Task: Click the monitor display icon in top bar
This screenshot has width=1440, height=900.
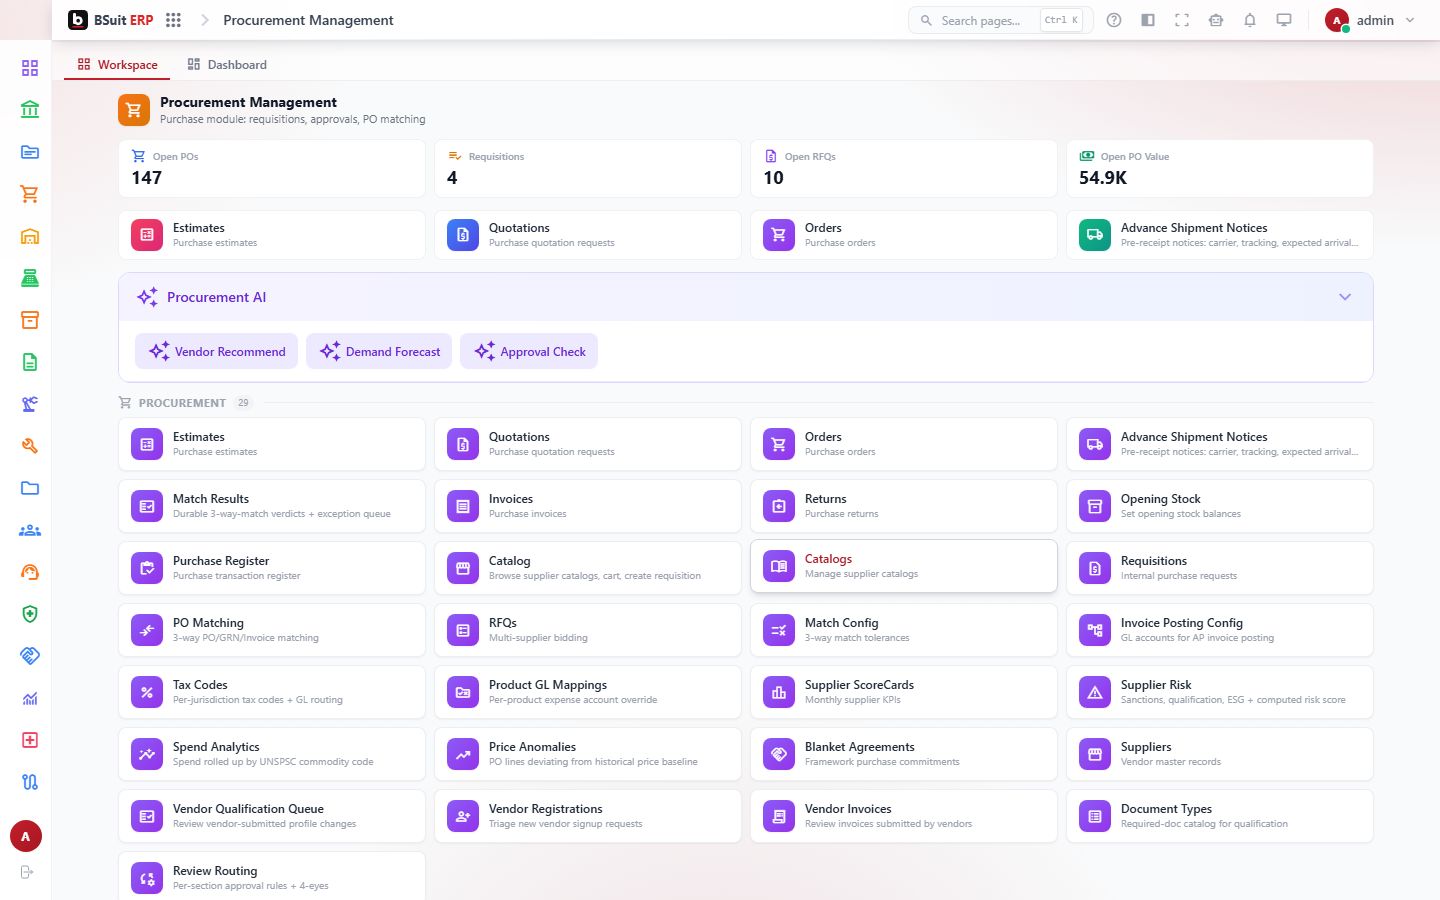Action: click(x=1284, y=20)
